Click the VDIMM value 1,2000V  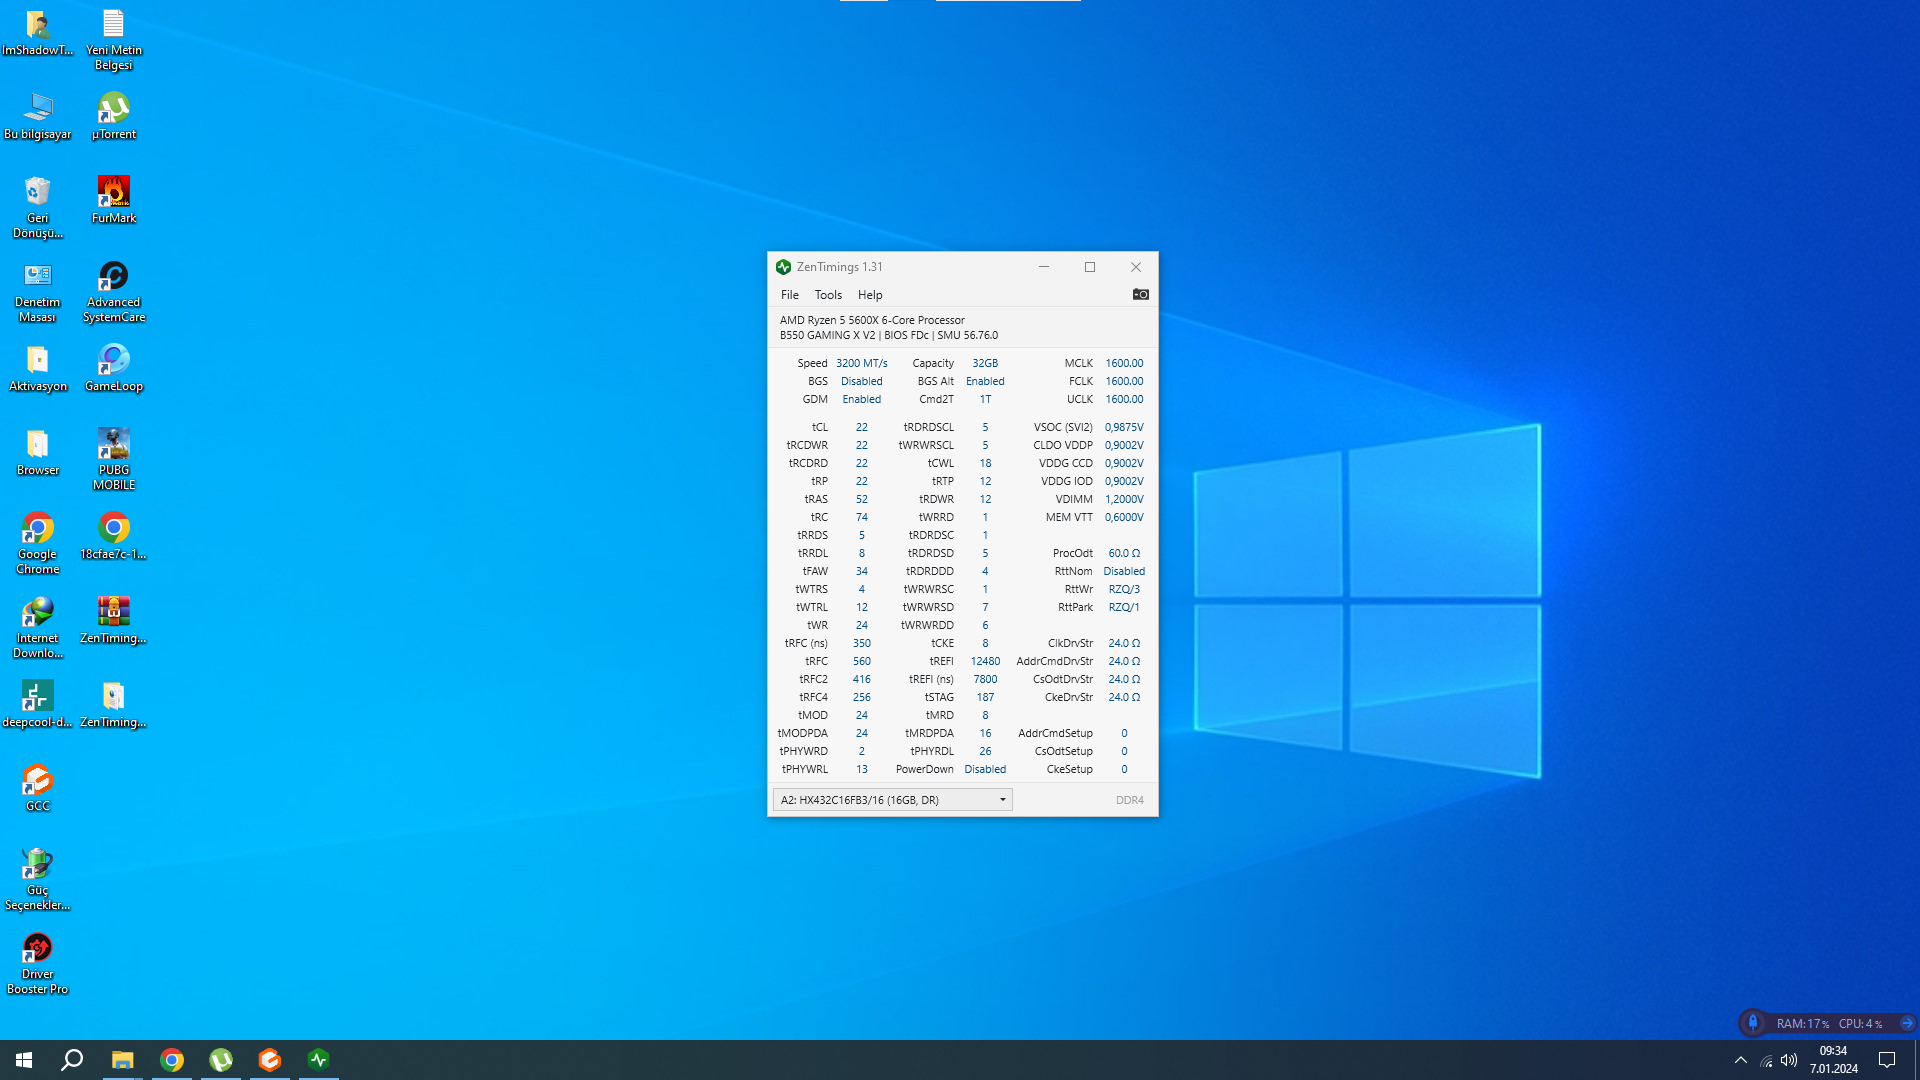[1124, 499]
